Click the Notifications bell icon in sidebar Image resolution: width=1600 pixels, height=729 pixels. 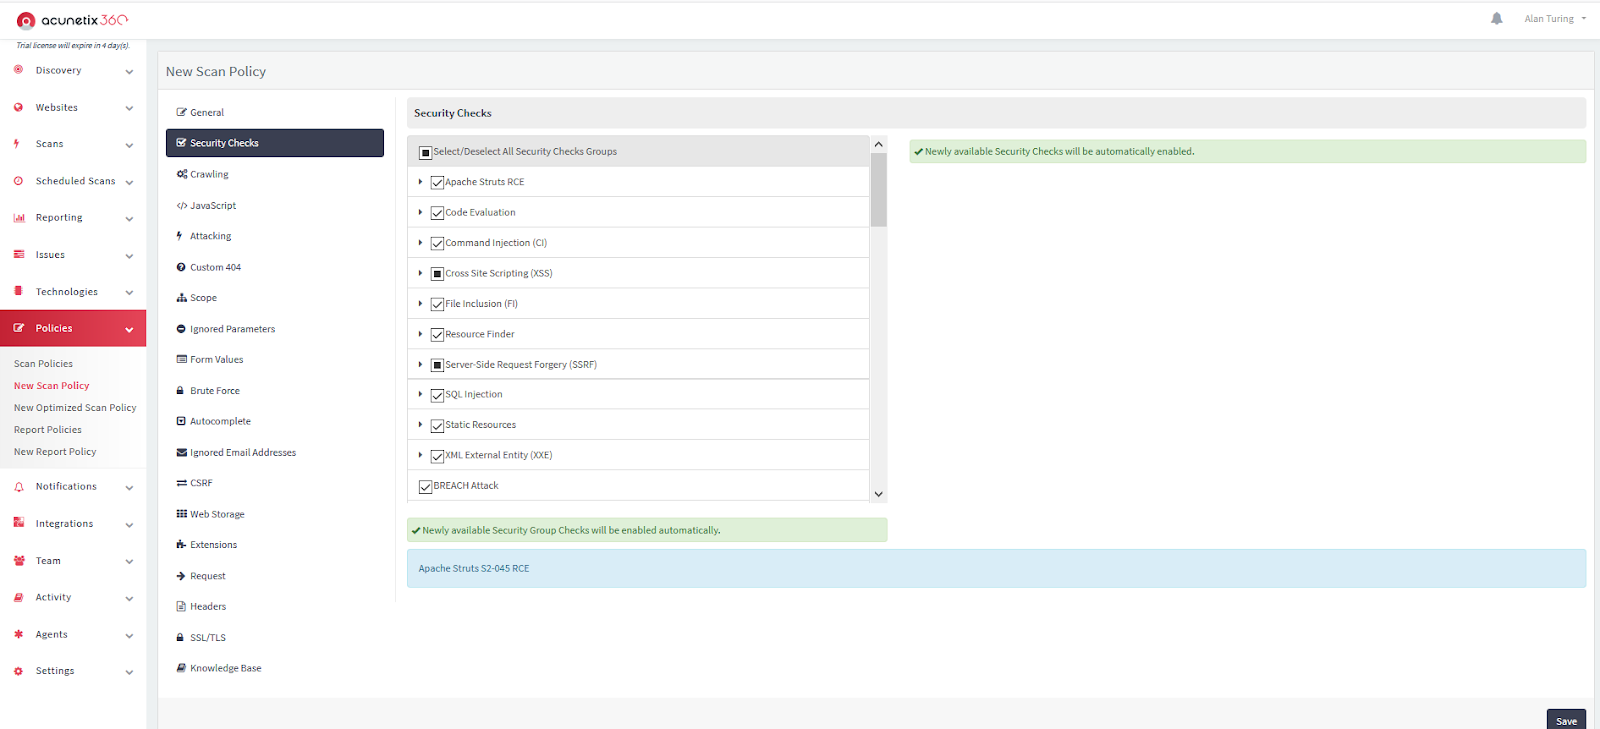click(19, 487)
